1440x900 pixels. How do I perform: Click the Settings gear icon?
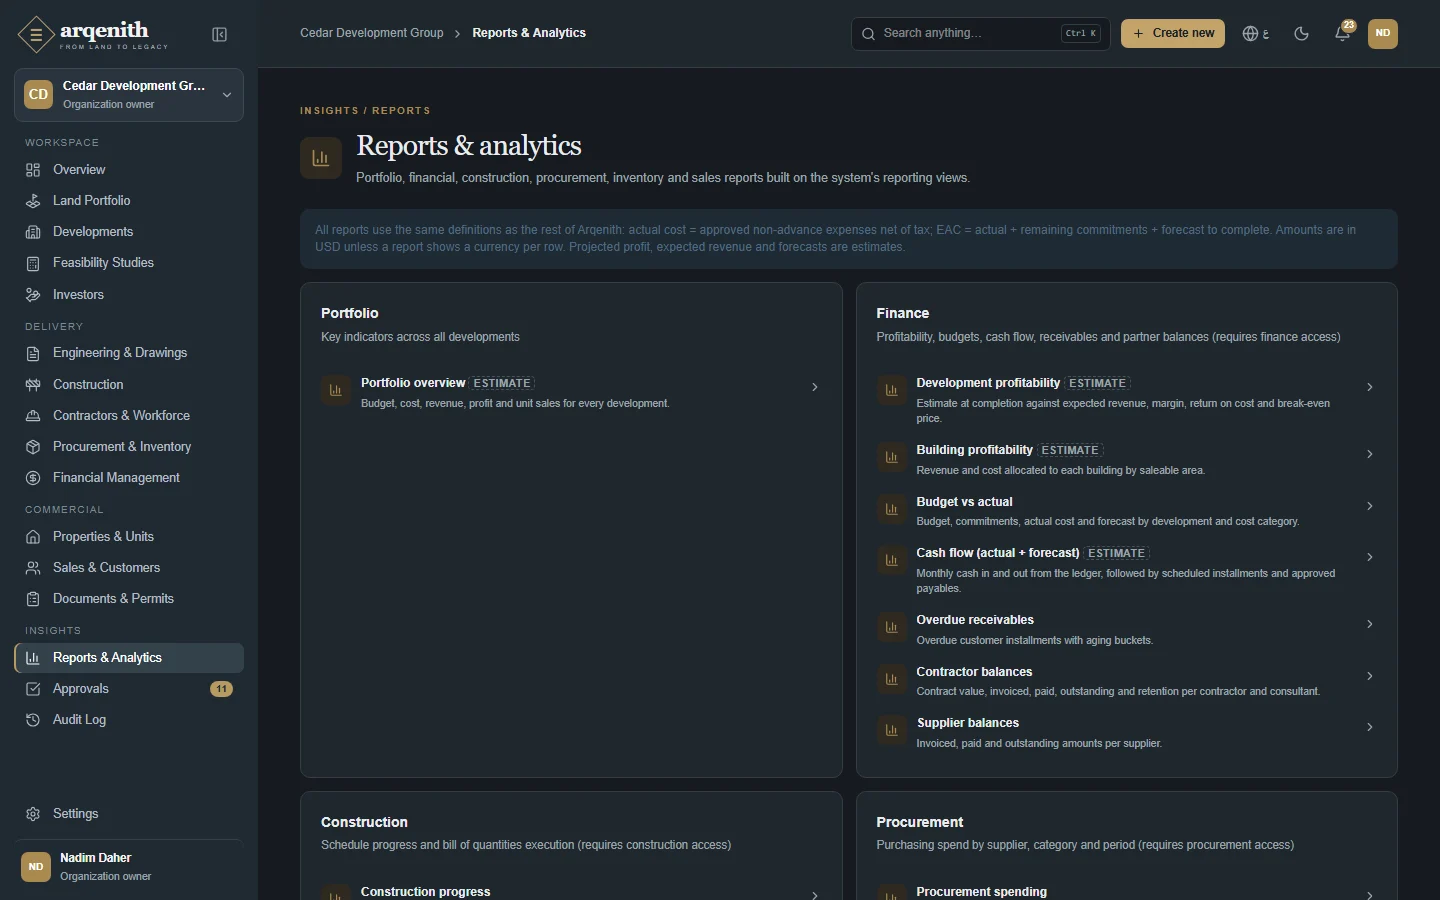(x=33, y=814)
